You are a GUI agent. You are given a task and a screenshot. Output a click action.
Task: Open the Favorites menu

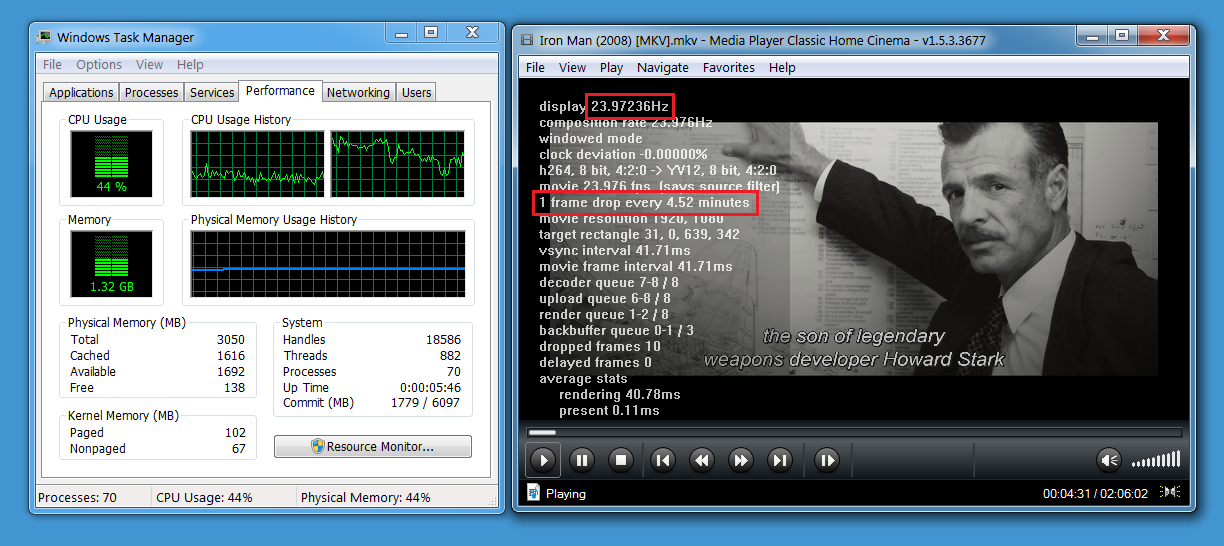click(x=728, y=67)
